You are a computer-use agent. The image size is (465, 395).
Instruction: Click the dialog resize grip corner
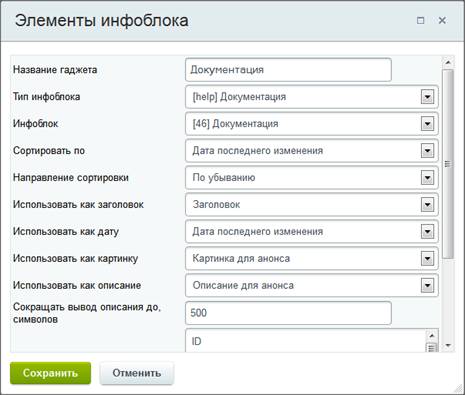[x=459, y=389]
